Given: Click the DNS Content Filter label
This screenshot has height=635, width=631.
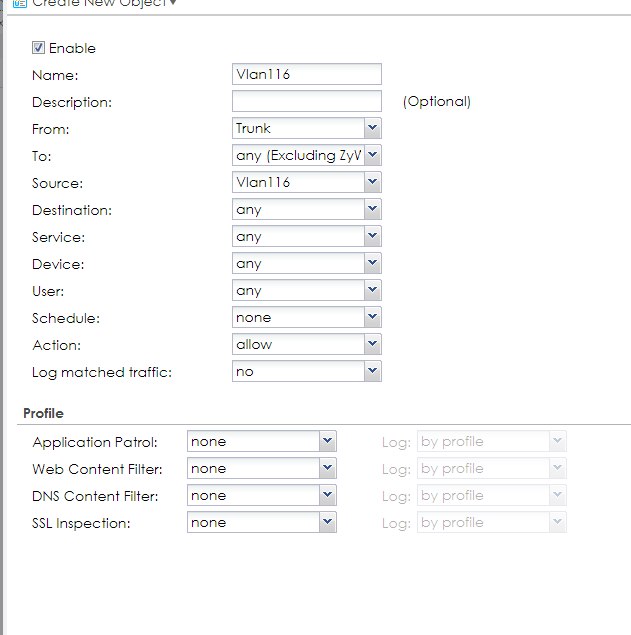Looking at the screenshot, I should tap(95, 496).
